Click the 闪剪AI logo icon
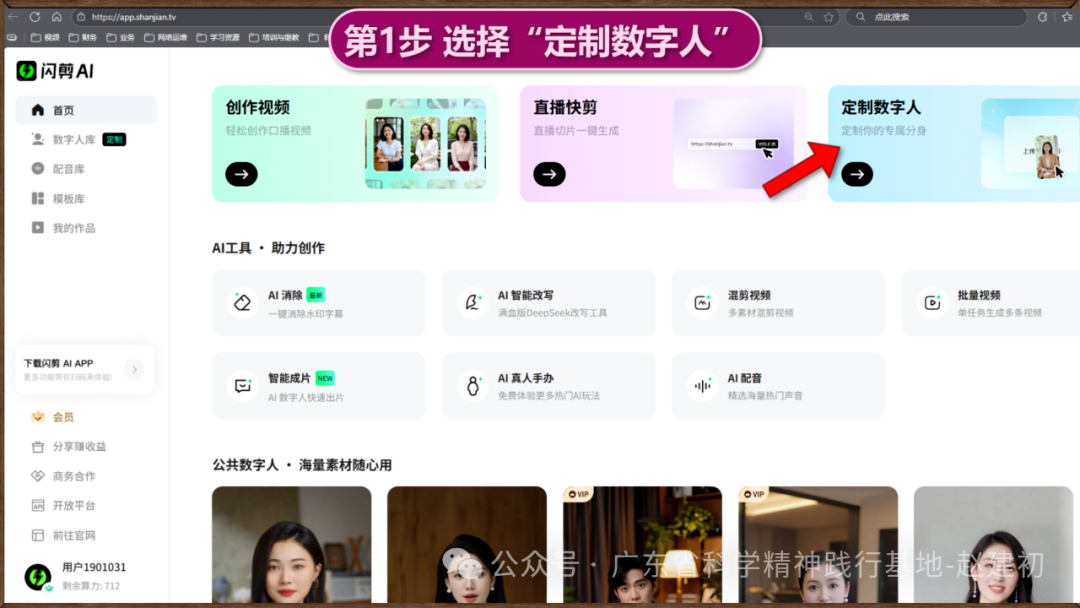 pos(26,71)
